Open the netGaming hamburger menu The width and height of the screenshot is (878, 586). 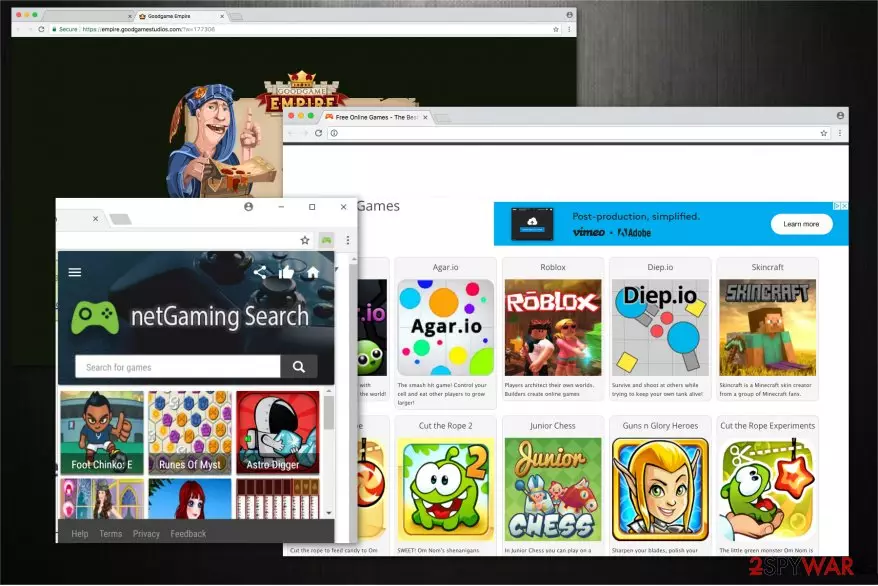(x=74, y=272)
